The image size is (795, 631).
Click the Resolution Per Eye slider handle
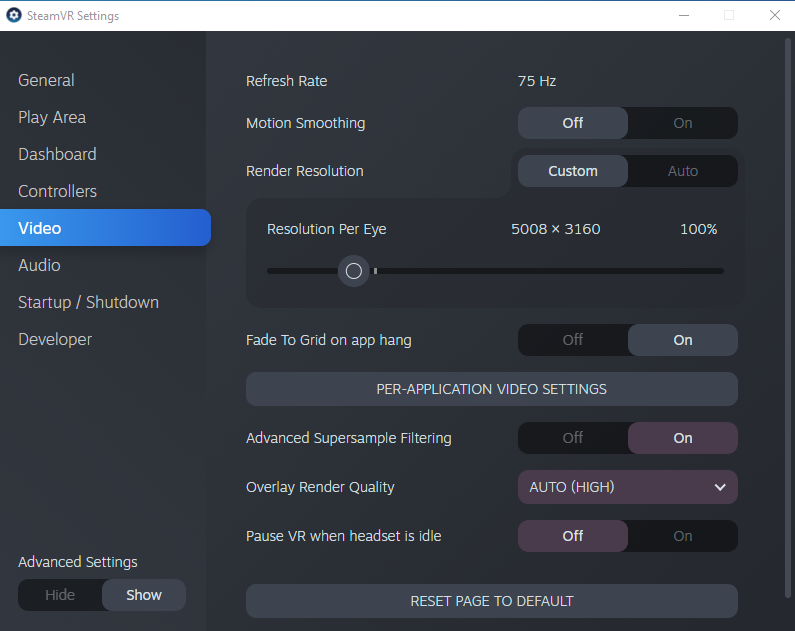point(353,271)
